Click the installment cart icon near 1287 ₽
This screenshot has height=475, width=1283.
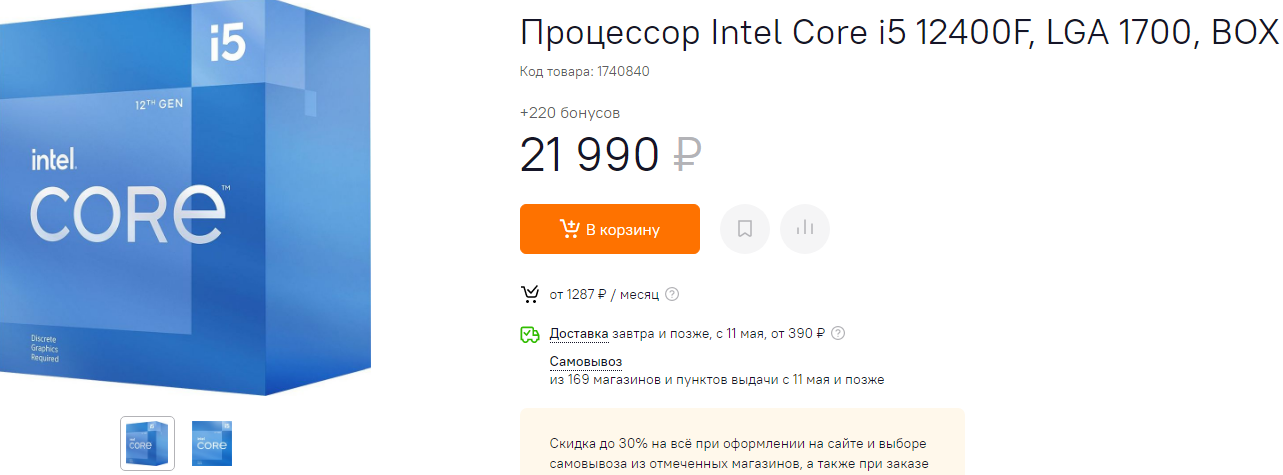(x=530, y=294)
